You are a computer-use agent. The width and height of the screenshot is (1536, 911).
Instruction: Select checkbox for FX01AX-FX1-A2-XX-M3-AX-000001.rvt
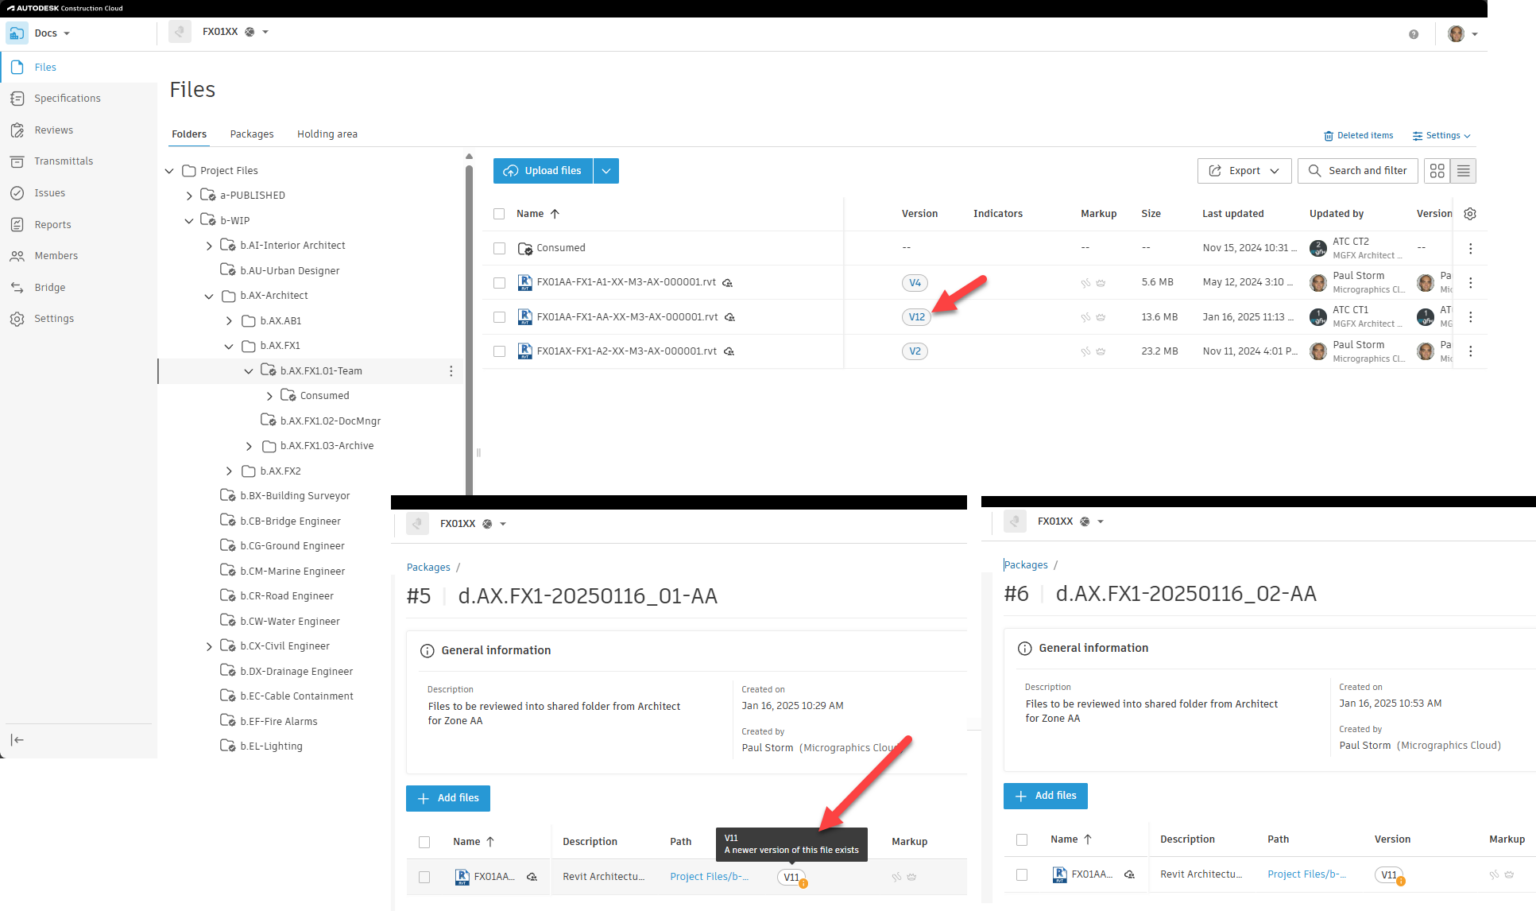(x=499, y=351)
